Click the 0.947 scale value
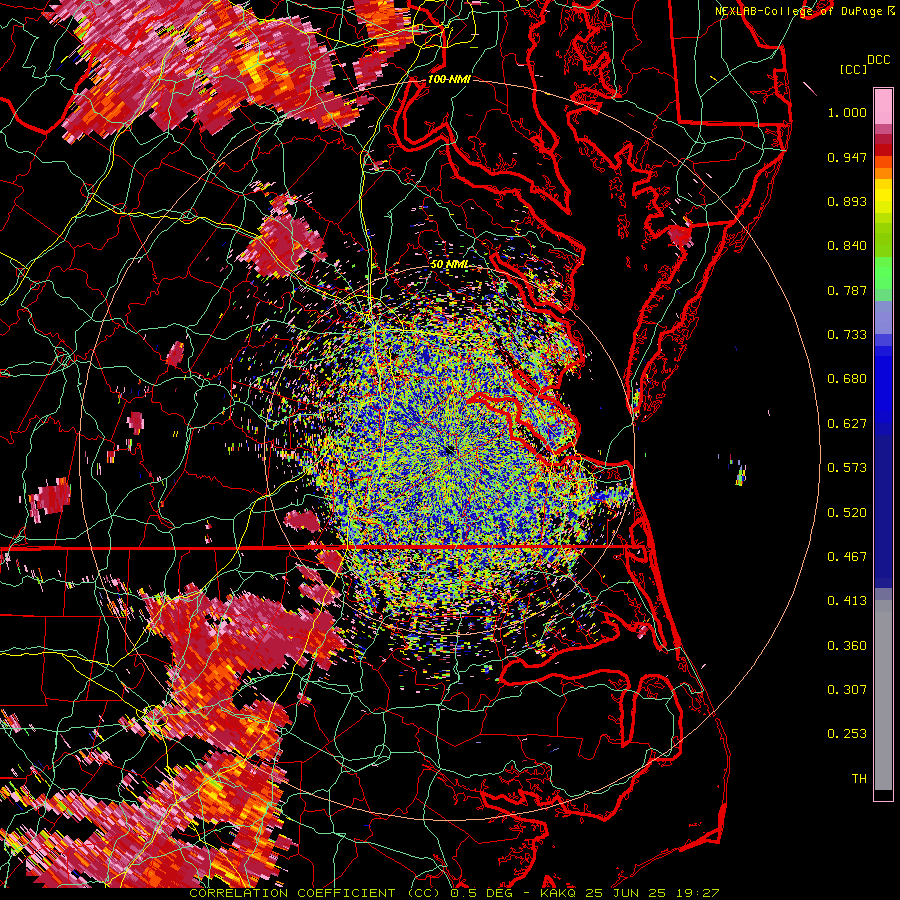The width and height of the screenshot is (900, 900). (847, 157)
